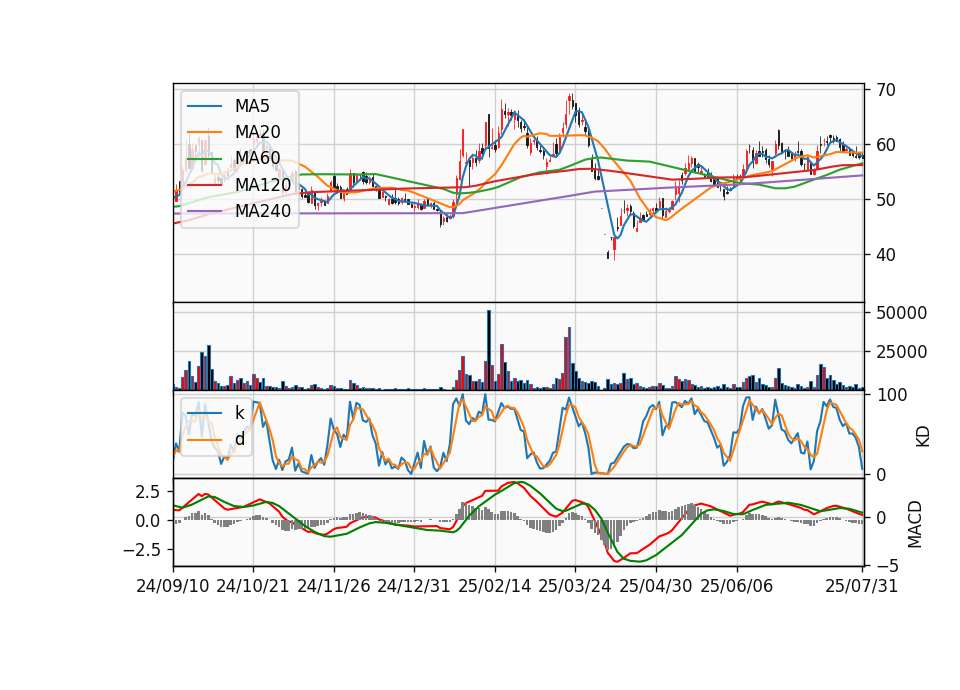
Task: Click the purple MA240 legend line
Action: tap(204, 211)
